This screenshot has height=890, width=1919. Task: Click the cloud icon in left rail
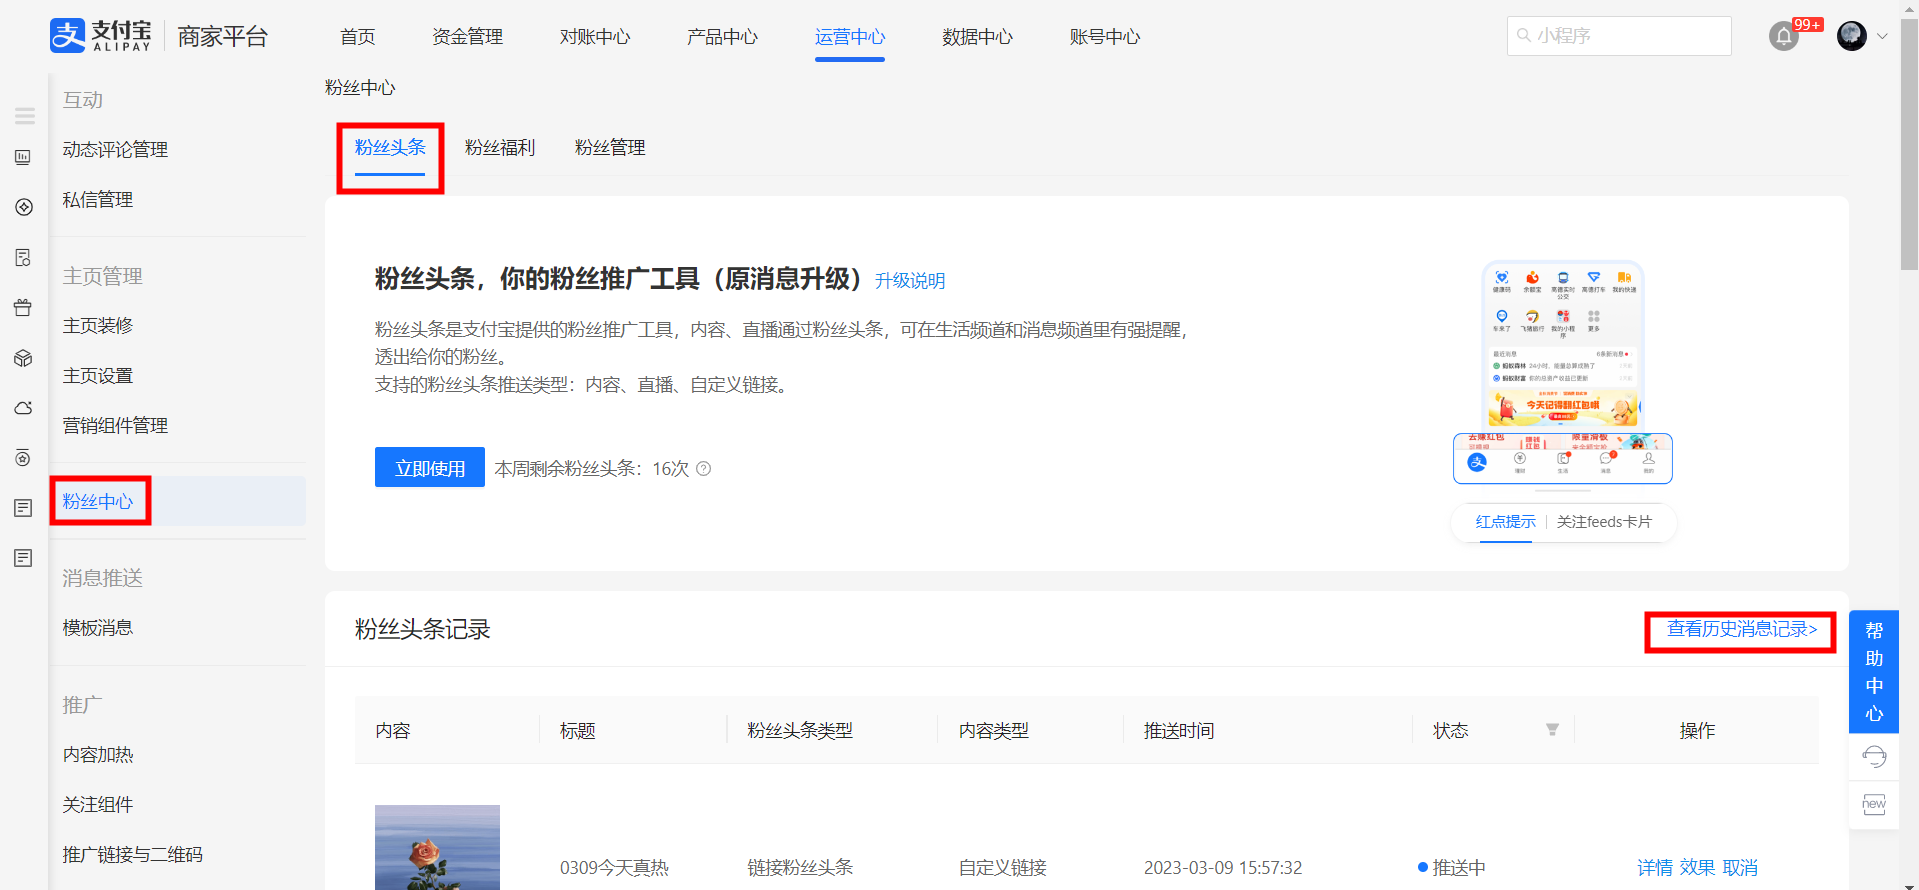pyautogui.click(x=23, y=408)
